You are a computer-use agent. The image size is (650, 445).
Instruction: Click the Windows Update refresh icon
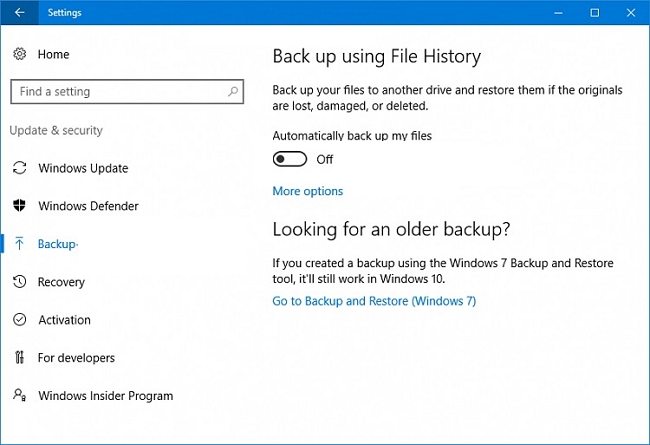(x=19, y=168)
